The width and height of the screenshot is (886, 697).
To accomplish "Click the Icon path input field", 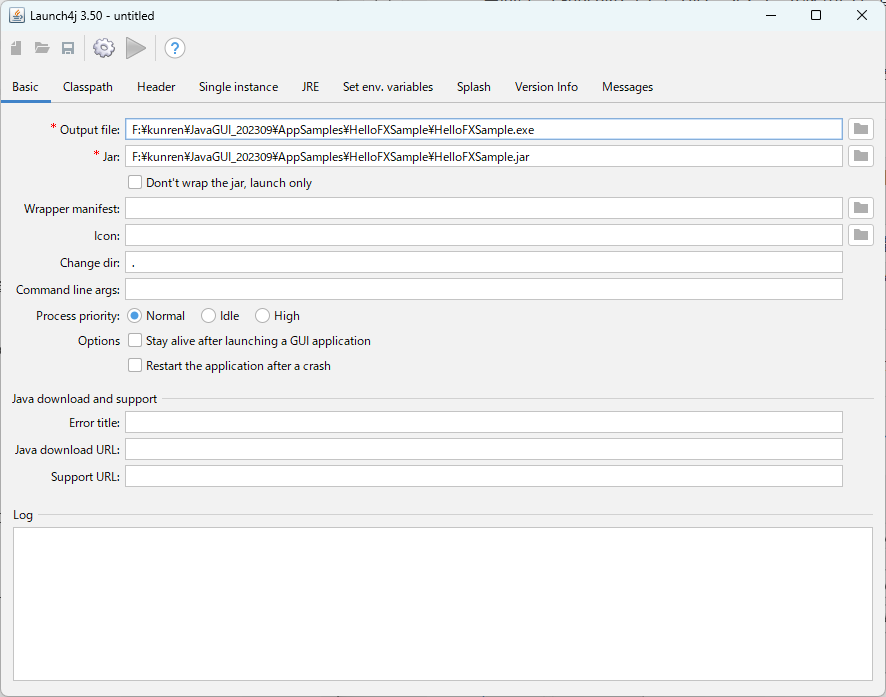I will tap(484, 235).
